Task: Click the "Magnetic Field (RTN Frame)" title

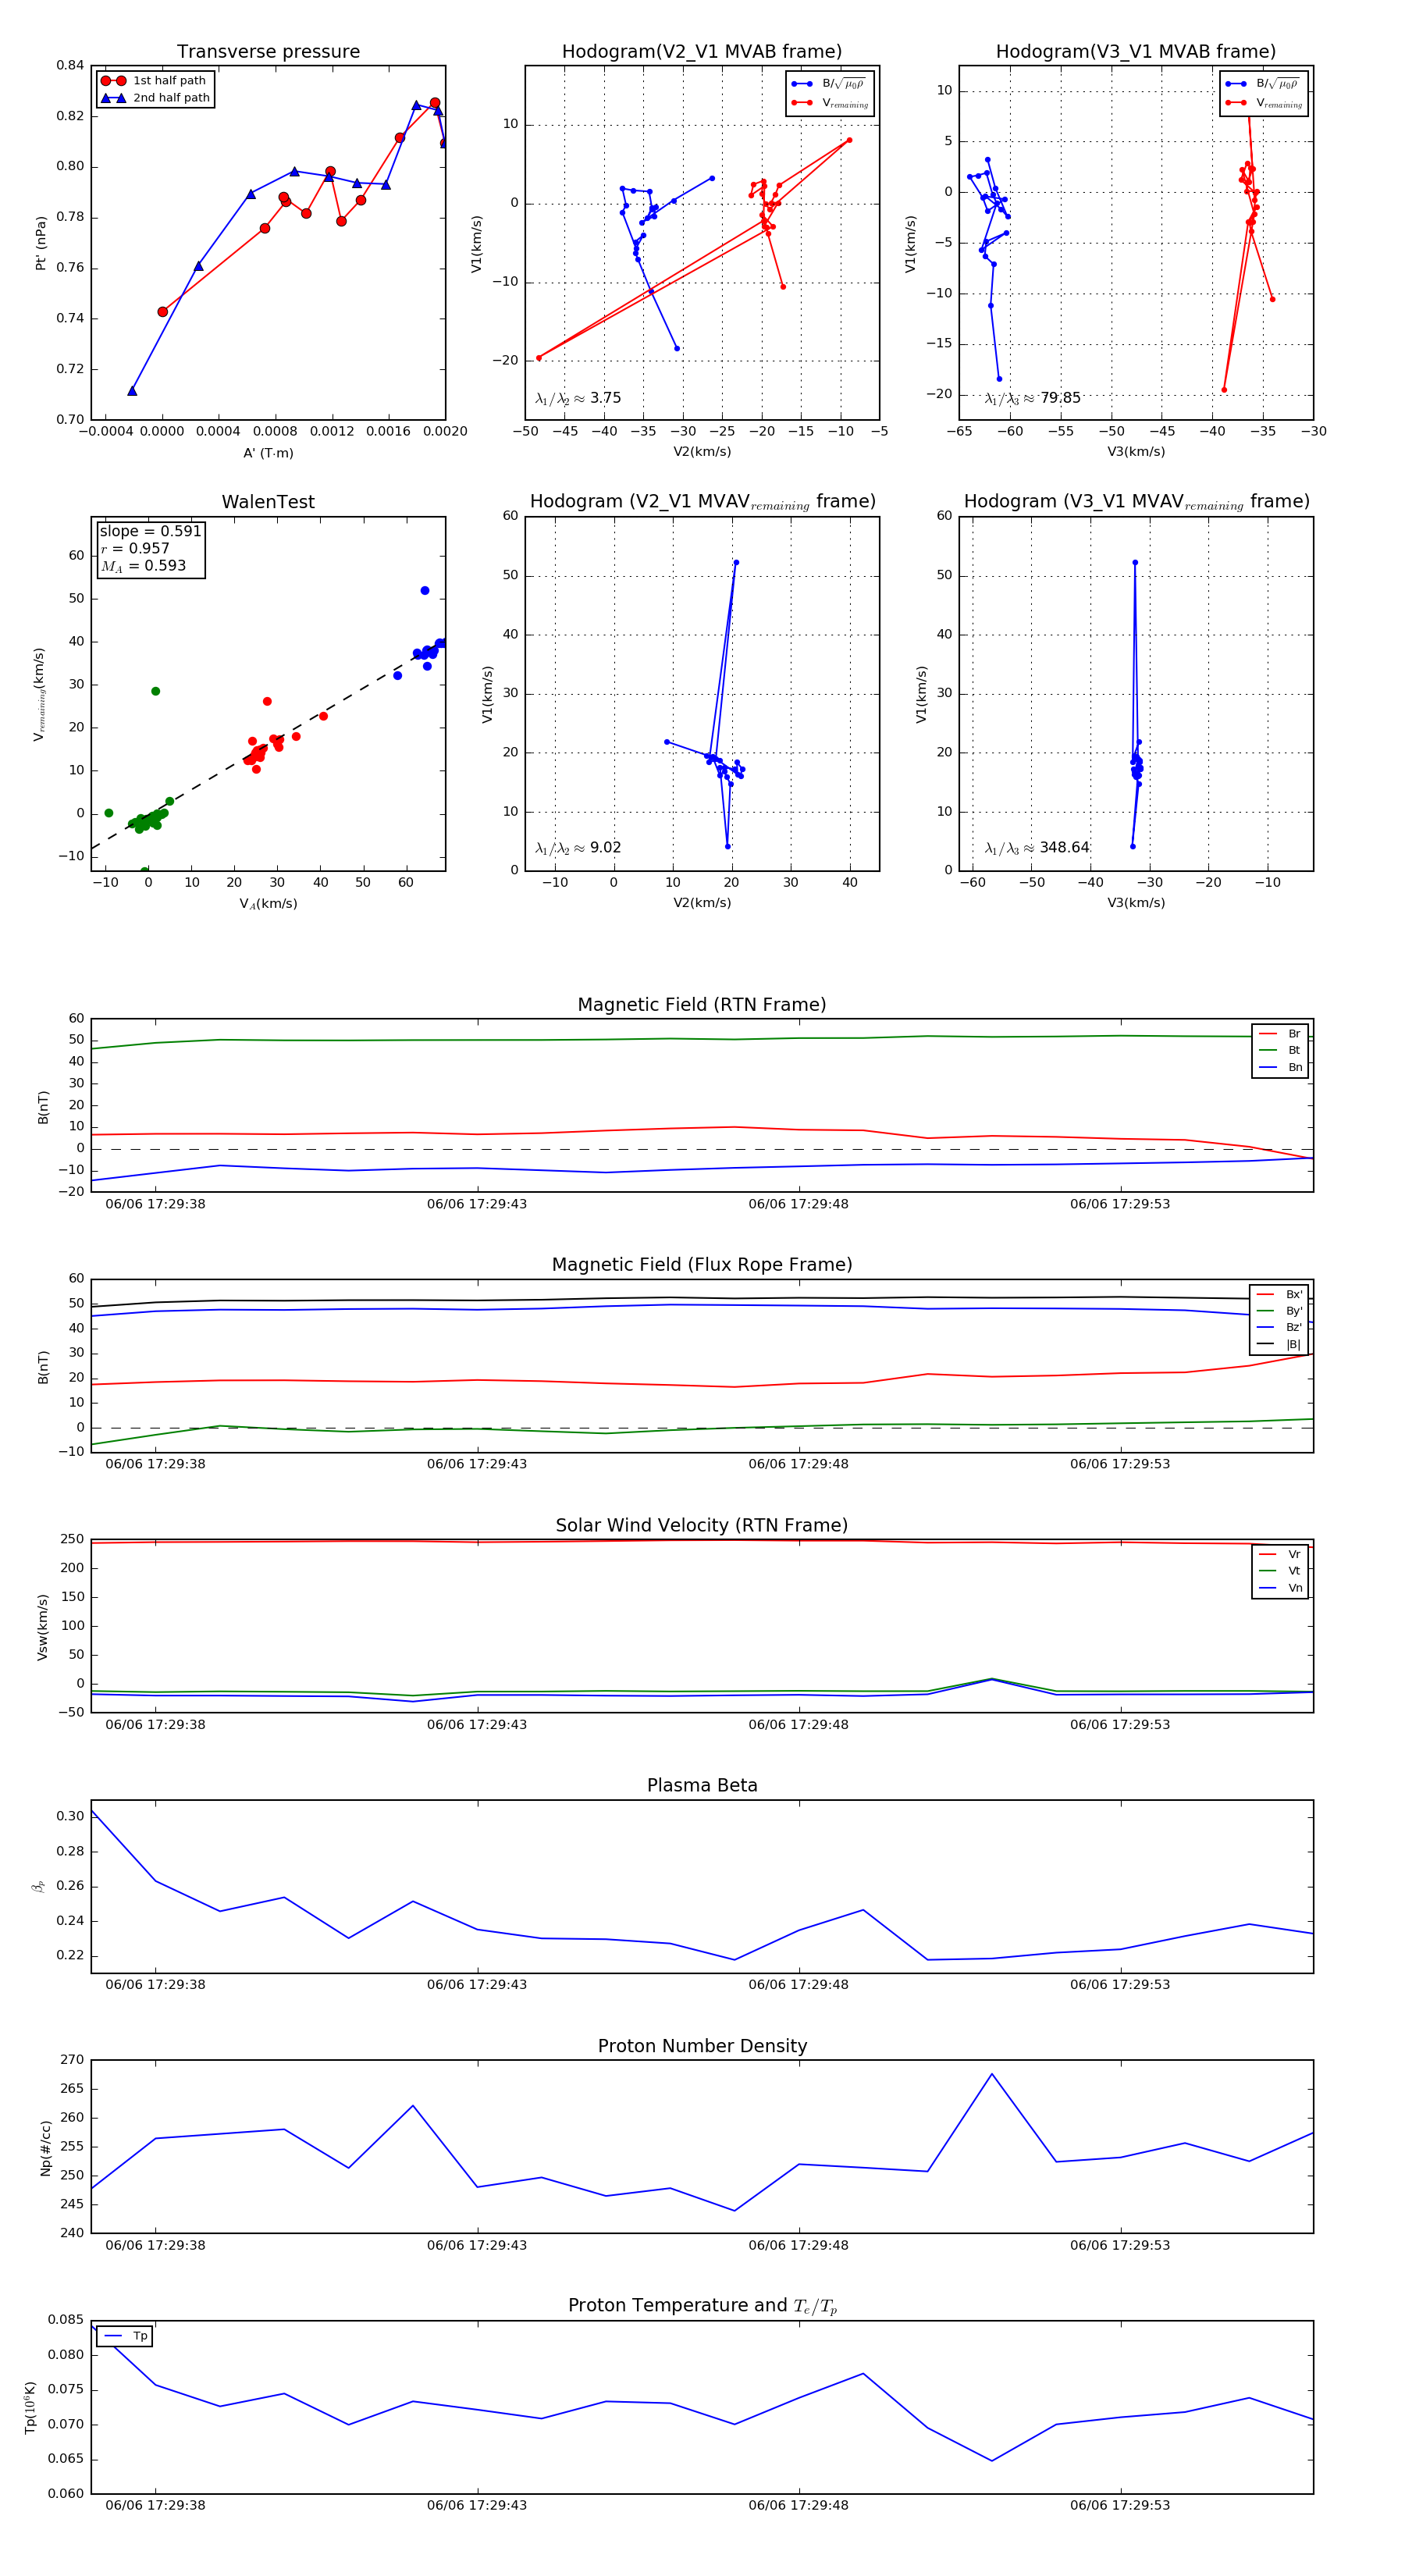Action: pos(702,1005)
